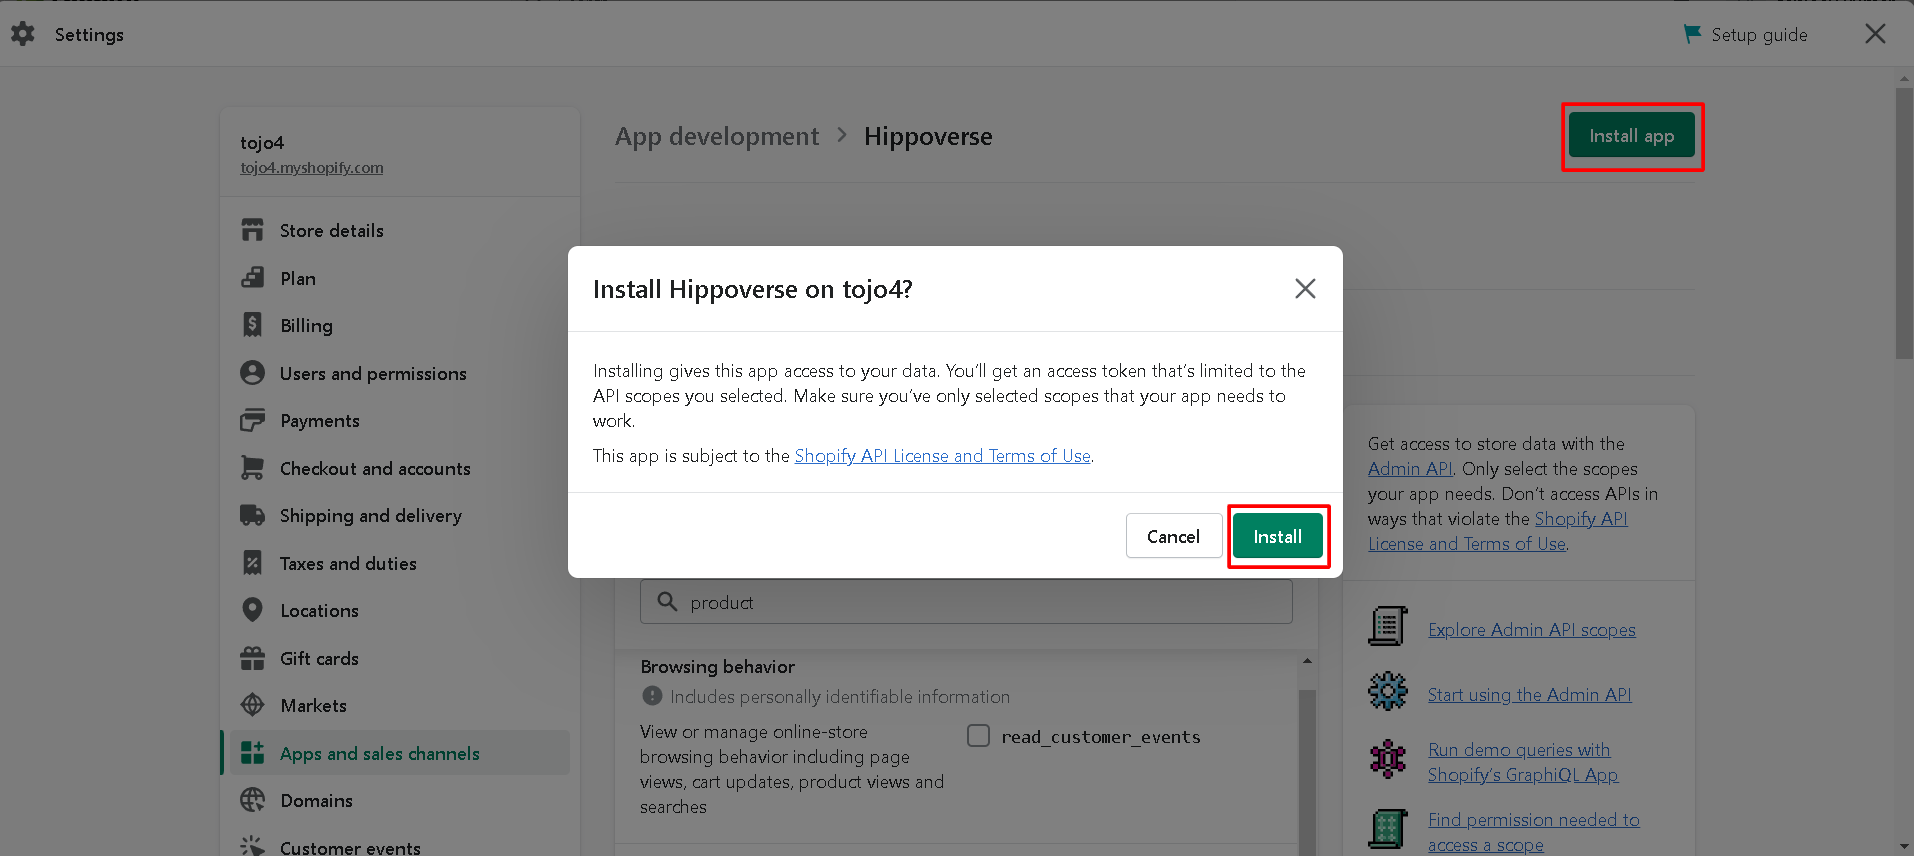Open the Admin API link
Image resolution: width=1914 pixels, height=856 pixels.
1410,469
